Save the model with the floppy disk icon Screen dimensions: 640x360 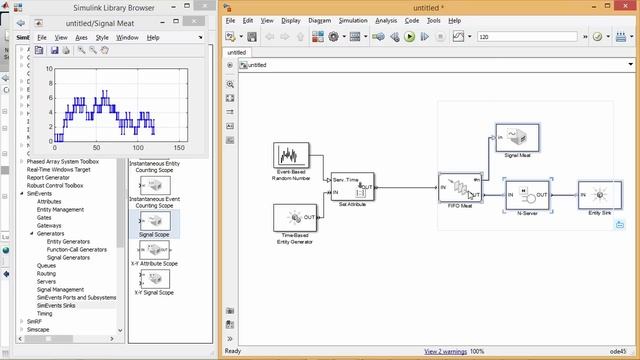coord(252,37)
